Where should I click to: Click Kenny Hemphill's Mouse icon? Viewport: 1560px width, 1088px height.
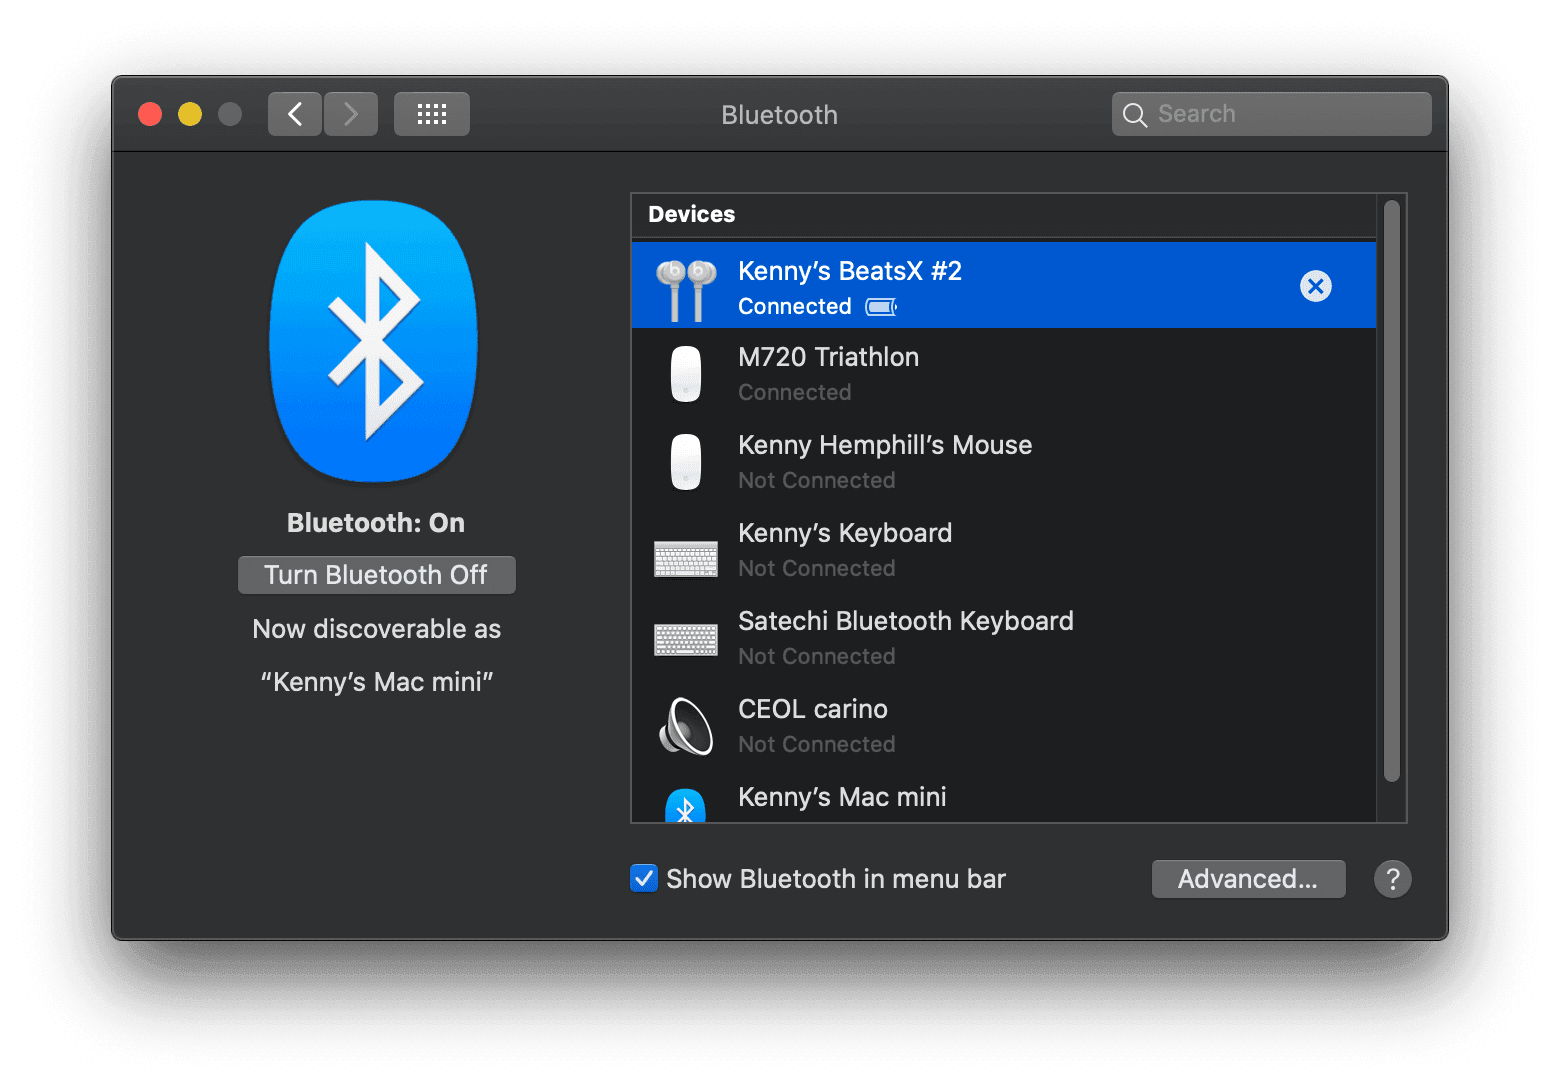[686, 462]
